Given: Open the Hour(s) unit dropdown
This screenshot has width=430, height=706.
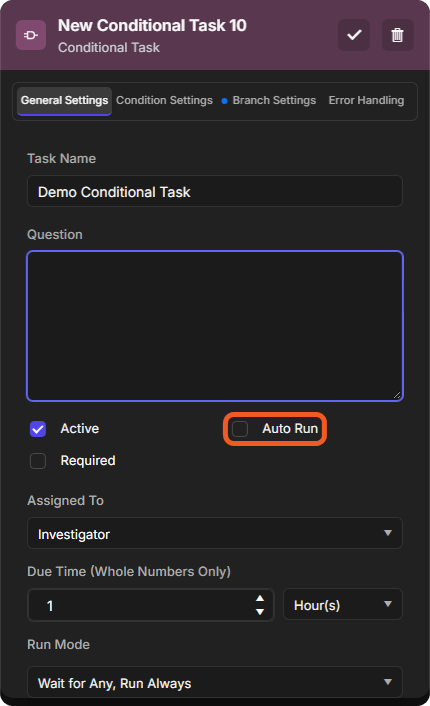Looking at the screenshot, I should click(x=343, y=605).
